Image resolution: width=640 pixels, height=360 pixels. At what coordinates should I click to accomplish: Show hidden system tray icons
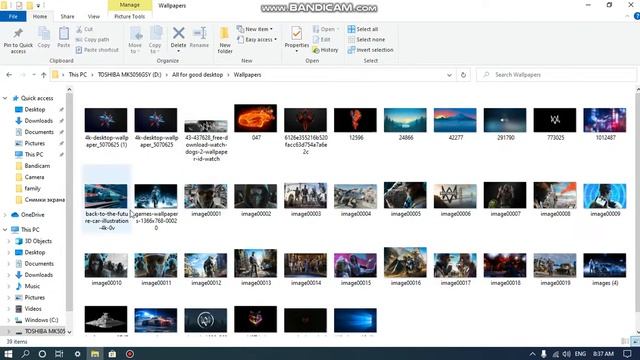coord(532,354)
